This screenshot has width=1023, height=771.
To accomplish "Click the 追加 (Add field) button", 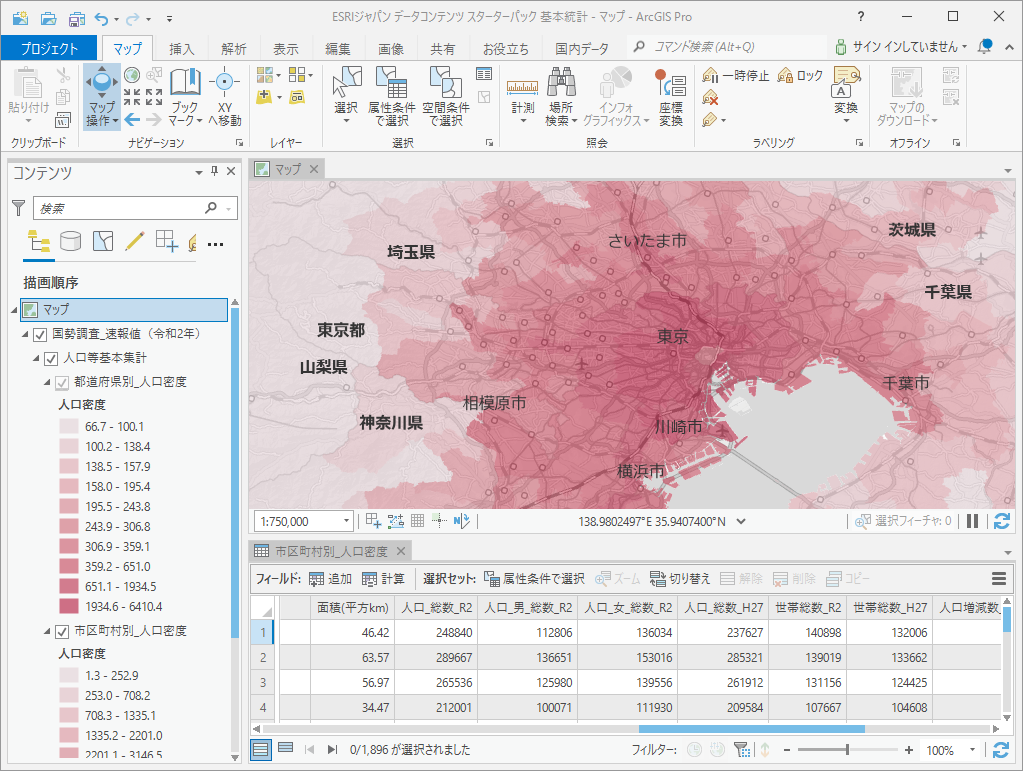I will tap(330, 578).
